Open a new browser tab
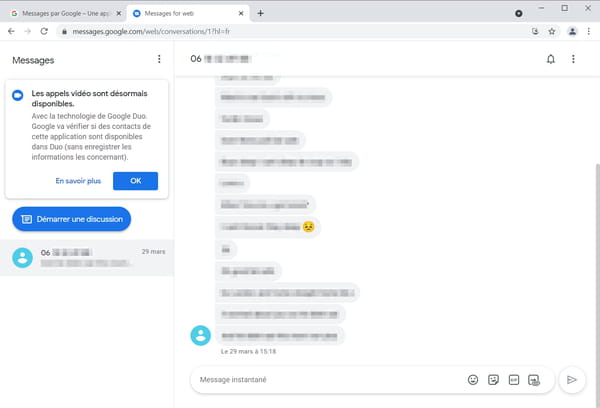The width and height of the screenshot is (600, 408). point(260,13)
